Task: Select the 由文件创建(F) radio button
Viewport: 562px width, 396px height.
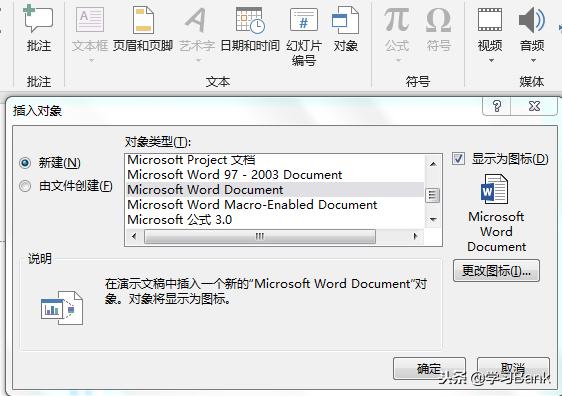Action: click(25, 186)
